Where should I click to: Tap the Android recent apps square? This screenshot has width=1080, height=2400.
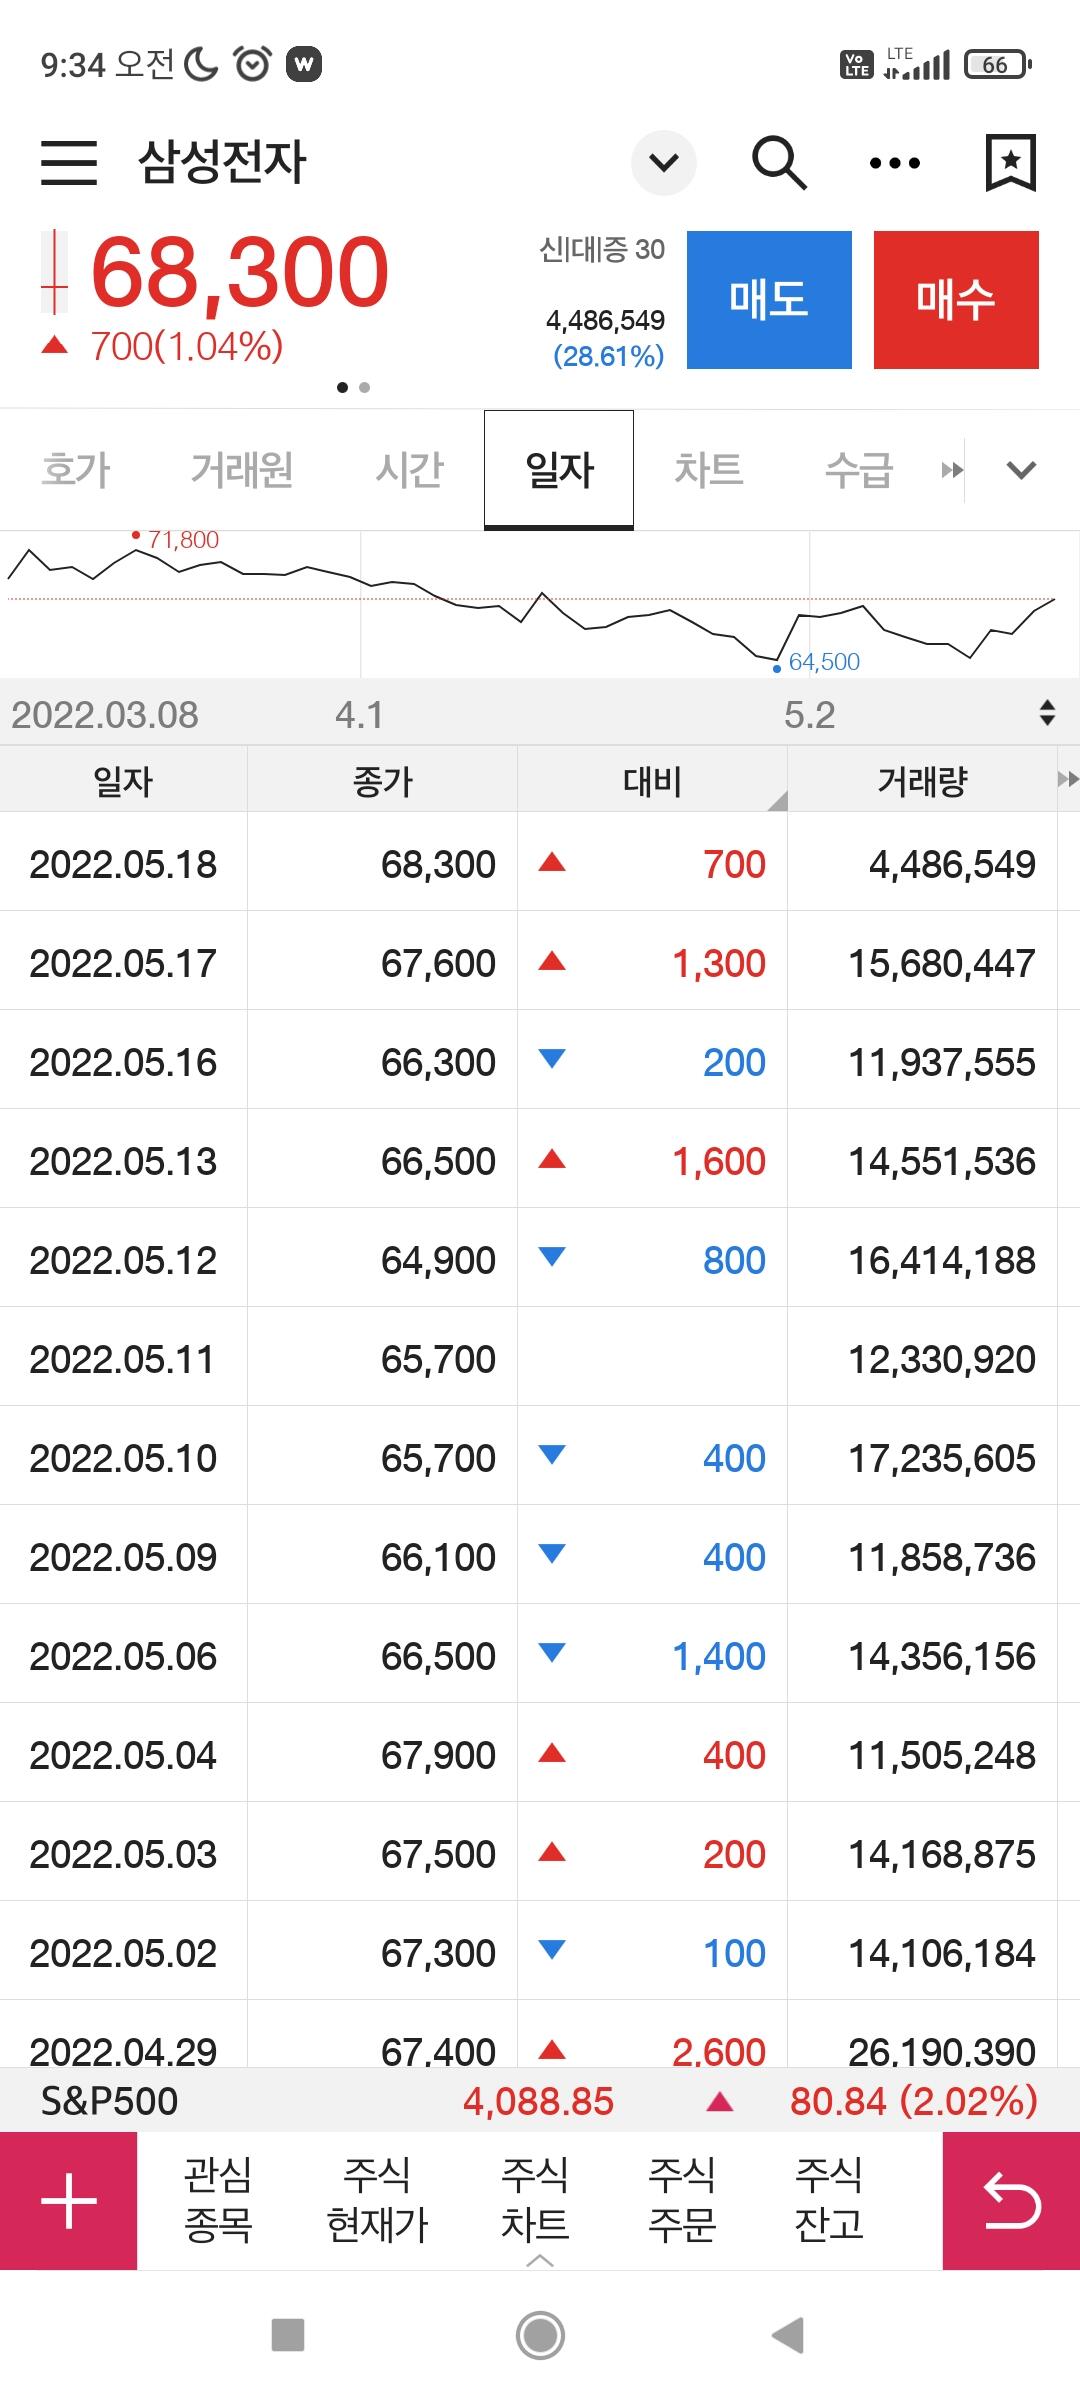coord(288,2335)
